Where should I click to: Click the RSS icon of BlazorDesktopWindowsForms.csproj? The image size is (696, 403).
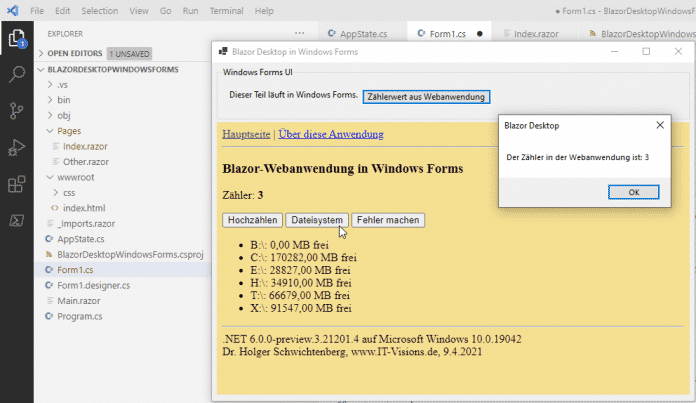49,254
